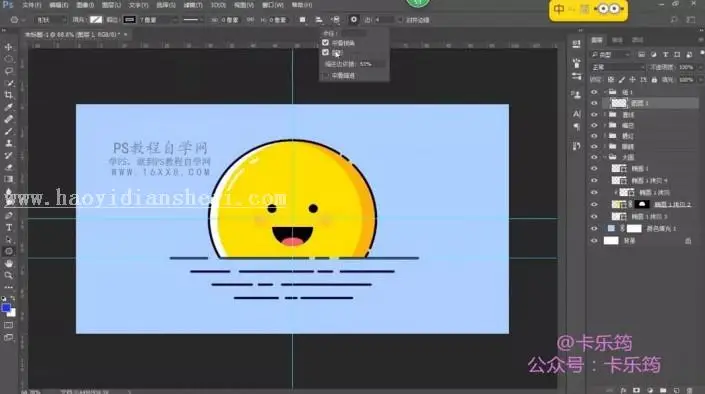The height and width of the screenshot is (394, 705).
Task: Open the Character panel icon
Action: click(577, 114)
